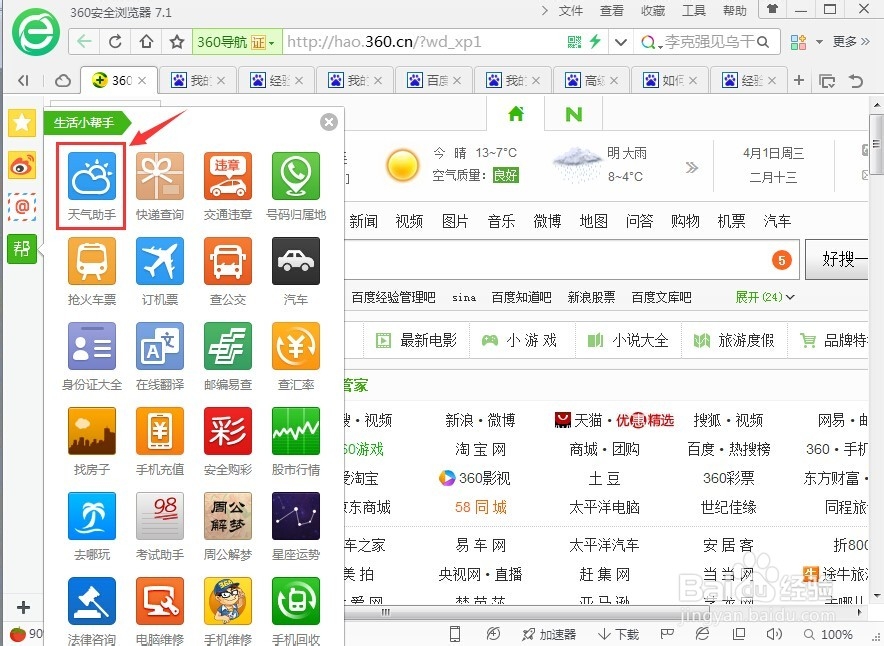The height and width of the screenshot is (646, 884).
Task: Open the 淘宝网 site link
Action: coord(480,449)
